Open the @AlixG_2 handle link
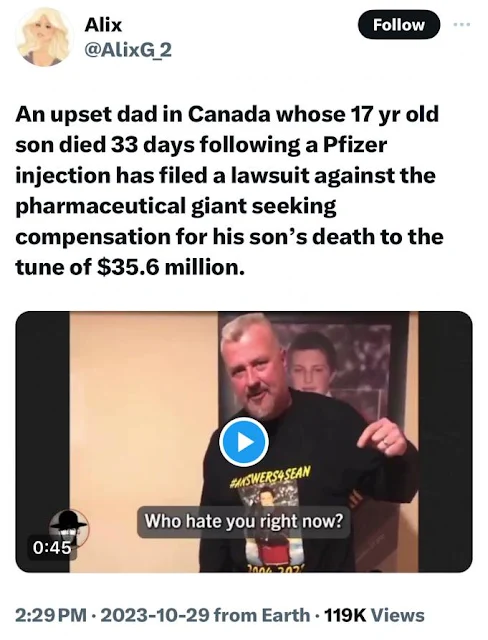 [x=127, y=50]
